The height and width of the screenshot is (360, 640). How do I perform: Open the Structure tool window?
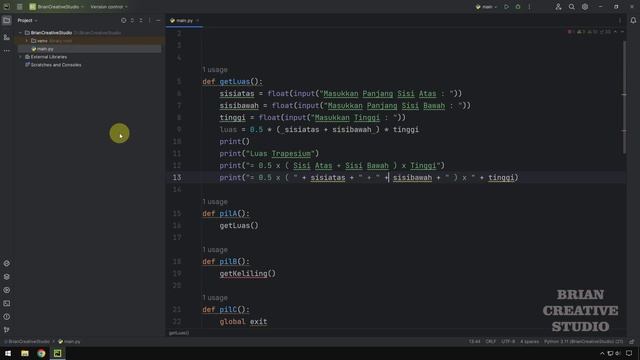(x=7, y=37)
